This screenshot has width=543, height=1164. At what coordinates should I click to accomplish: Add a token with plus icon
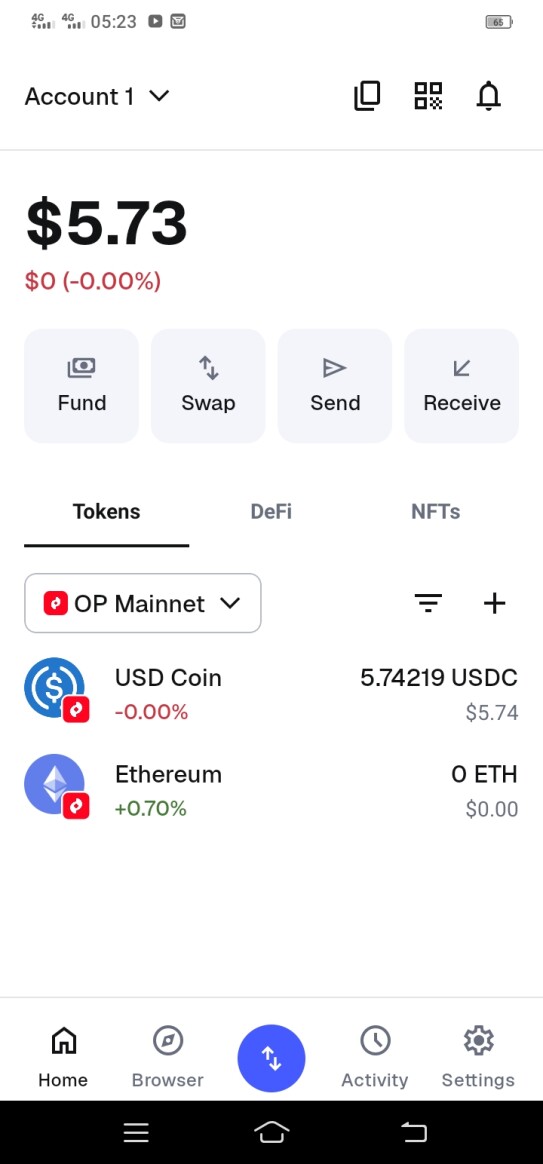495,604
